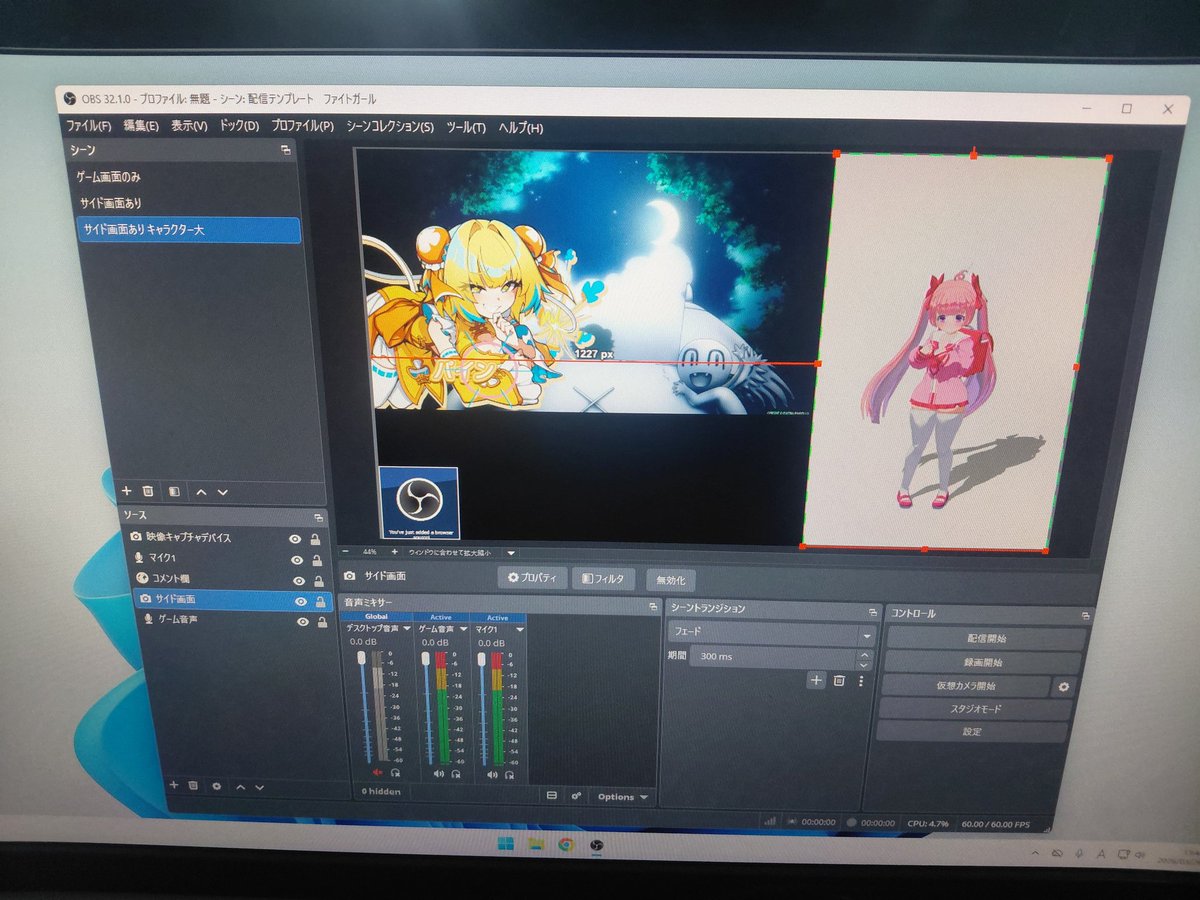Move the selected scene down with the down arrow
This screenshot has width=1200, height=900.
coord(222,492)
